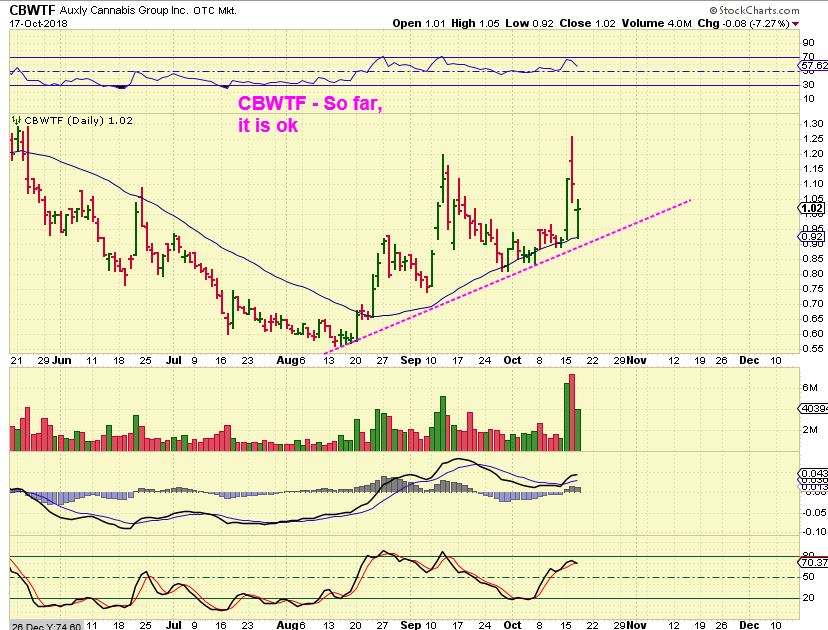828x630 pixels.
Task: Click the magenta 'So far, it is ok' annotation
Action: point(309,115)
